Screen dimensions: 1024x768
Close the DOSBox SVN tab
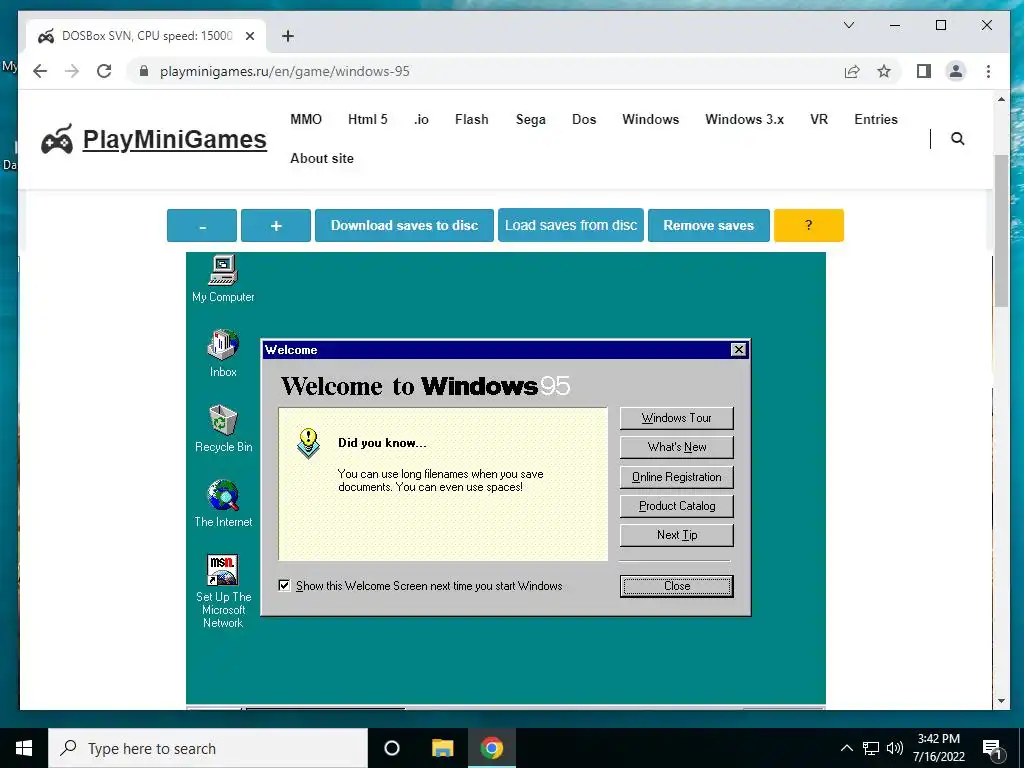click(x=249, y=36)
